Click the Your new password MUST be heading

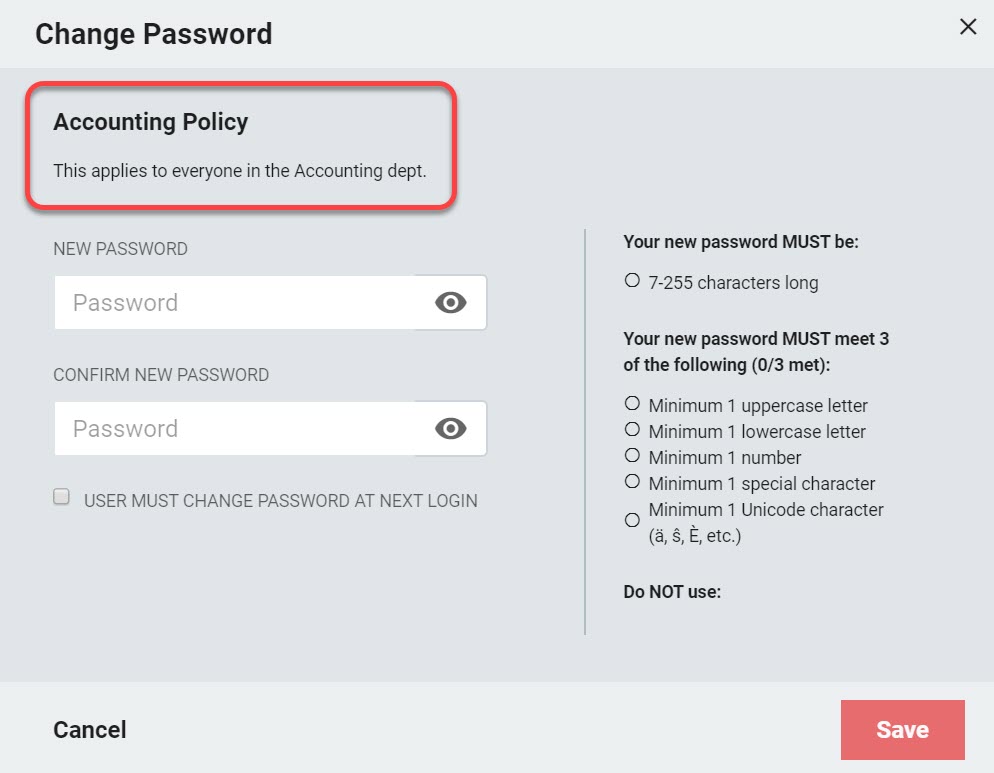tap(740, 242)
